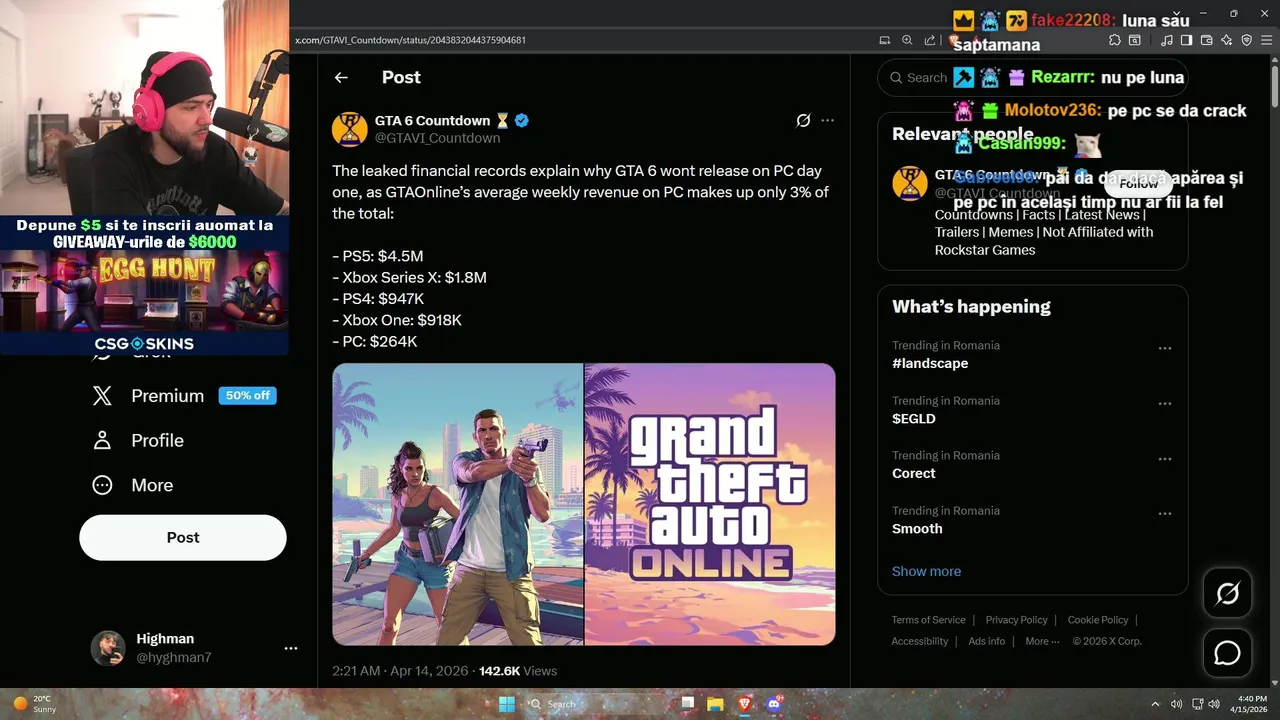Open more options for Smooth trend
Viewport: 1280px width, 720px height.
(1164, 514)
